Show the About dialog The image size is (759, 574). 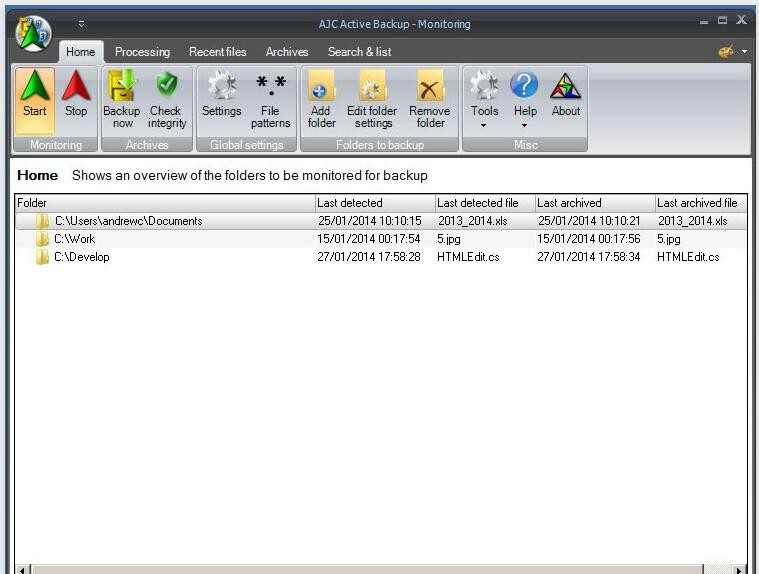566,101
